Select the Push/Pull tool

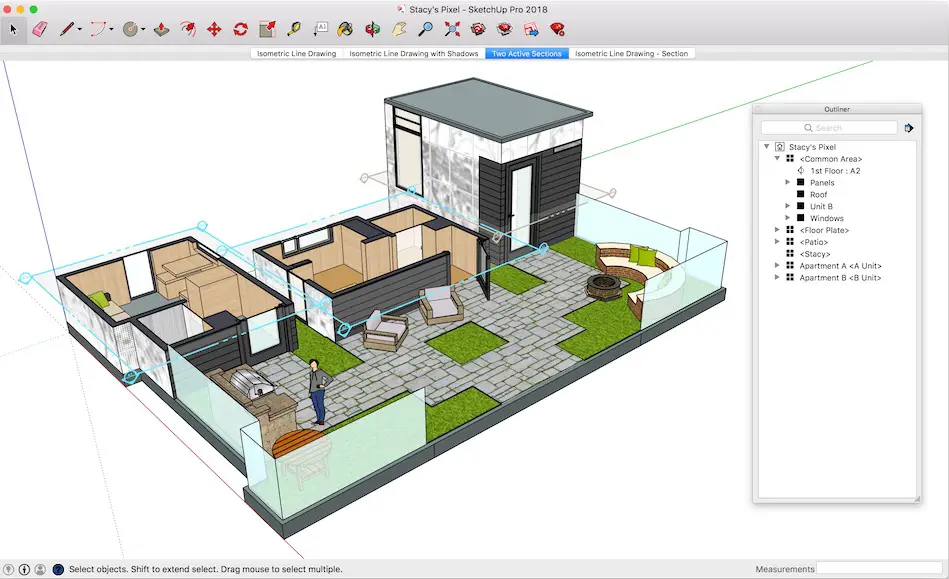pos(161,29)
